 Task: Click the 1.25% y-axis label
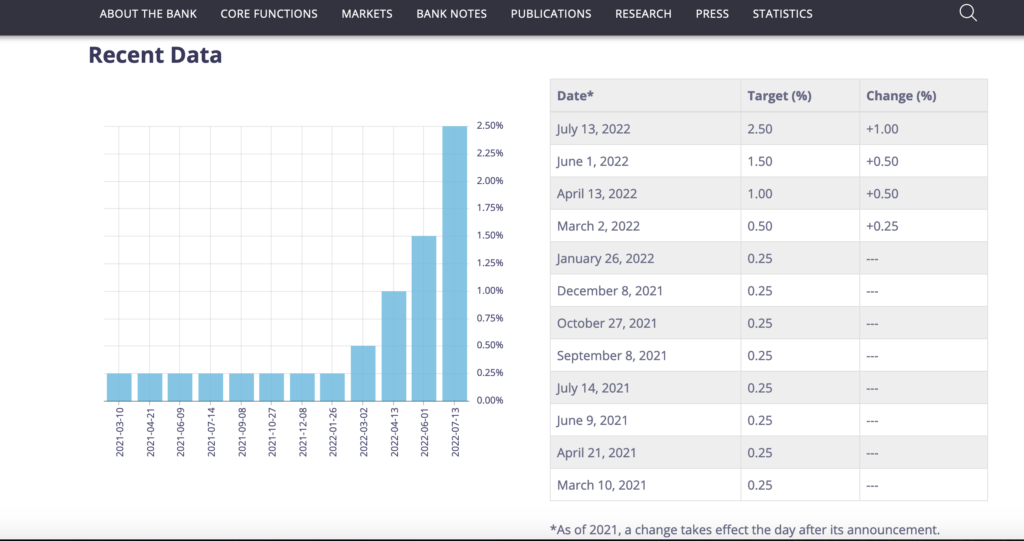pyautogui.click(x=490, y=263)
